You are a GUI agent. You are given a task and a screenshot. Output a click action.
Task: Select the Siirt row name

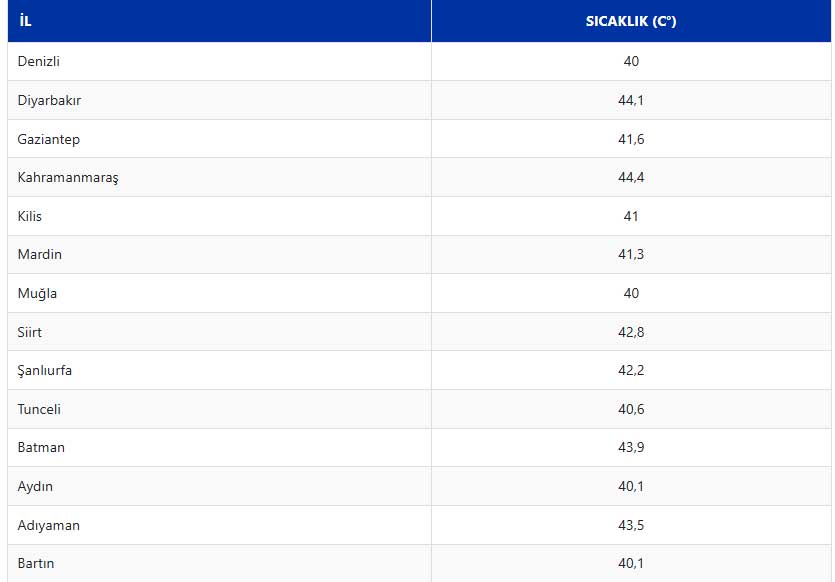(x=29, y=332)
